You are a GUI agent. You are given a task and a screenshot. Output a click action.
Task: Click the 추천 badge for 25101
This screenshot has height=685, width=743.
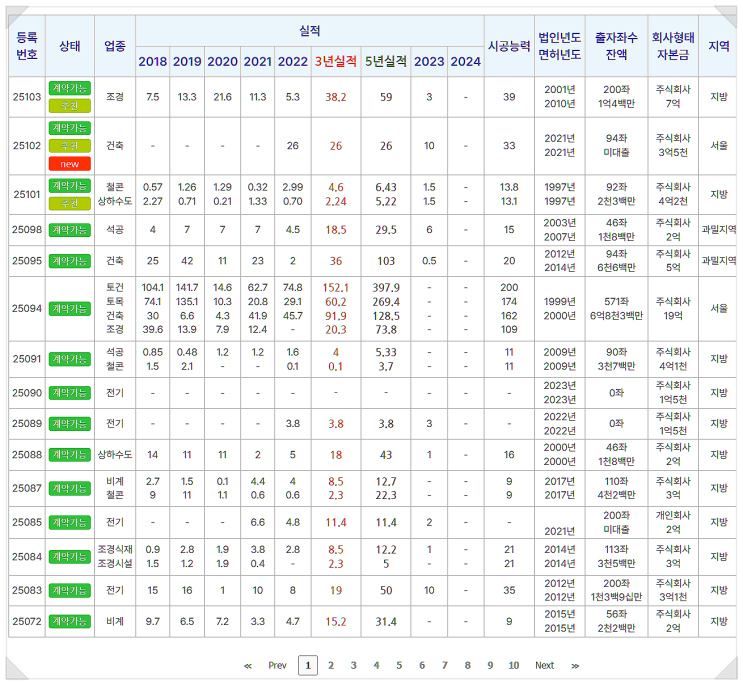(70, 204)
